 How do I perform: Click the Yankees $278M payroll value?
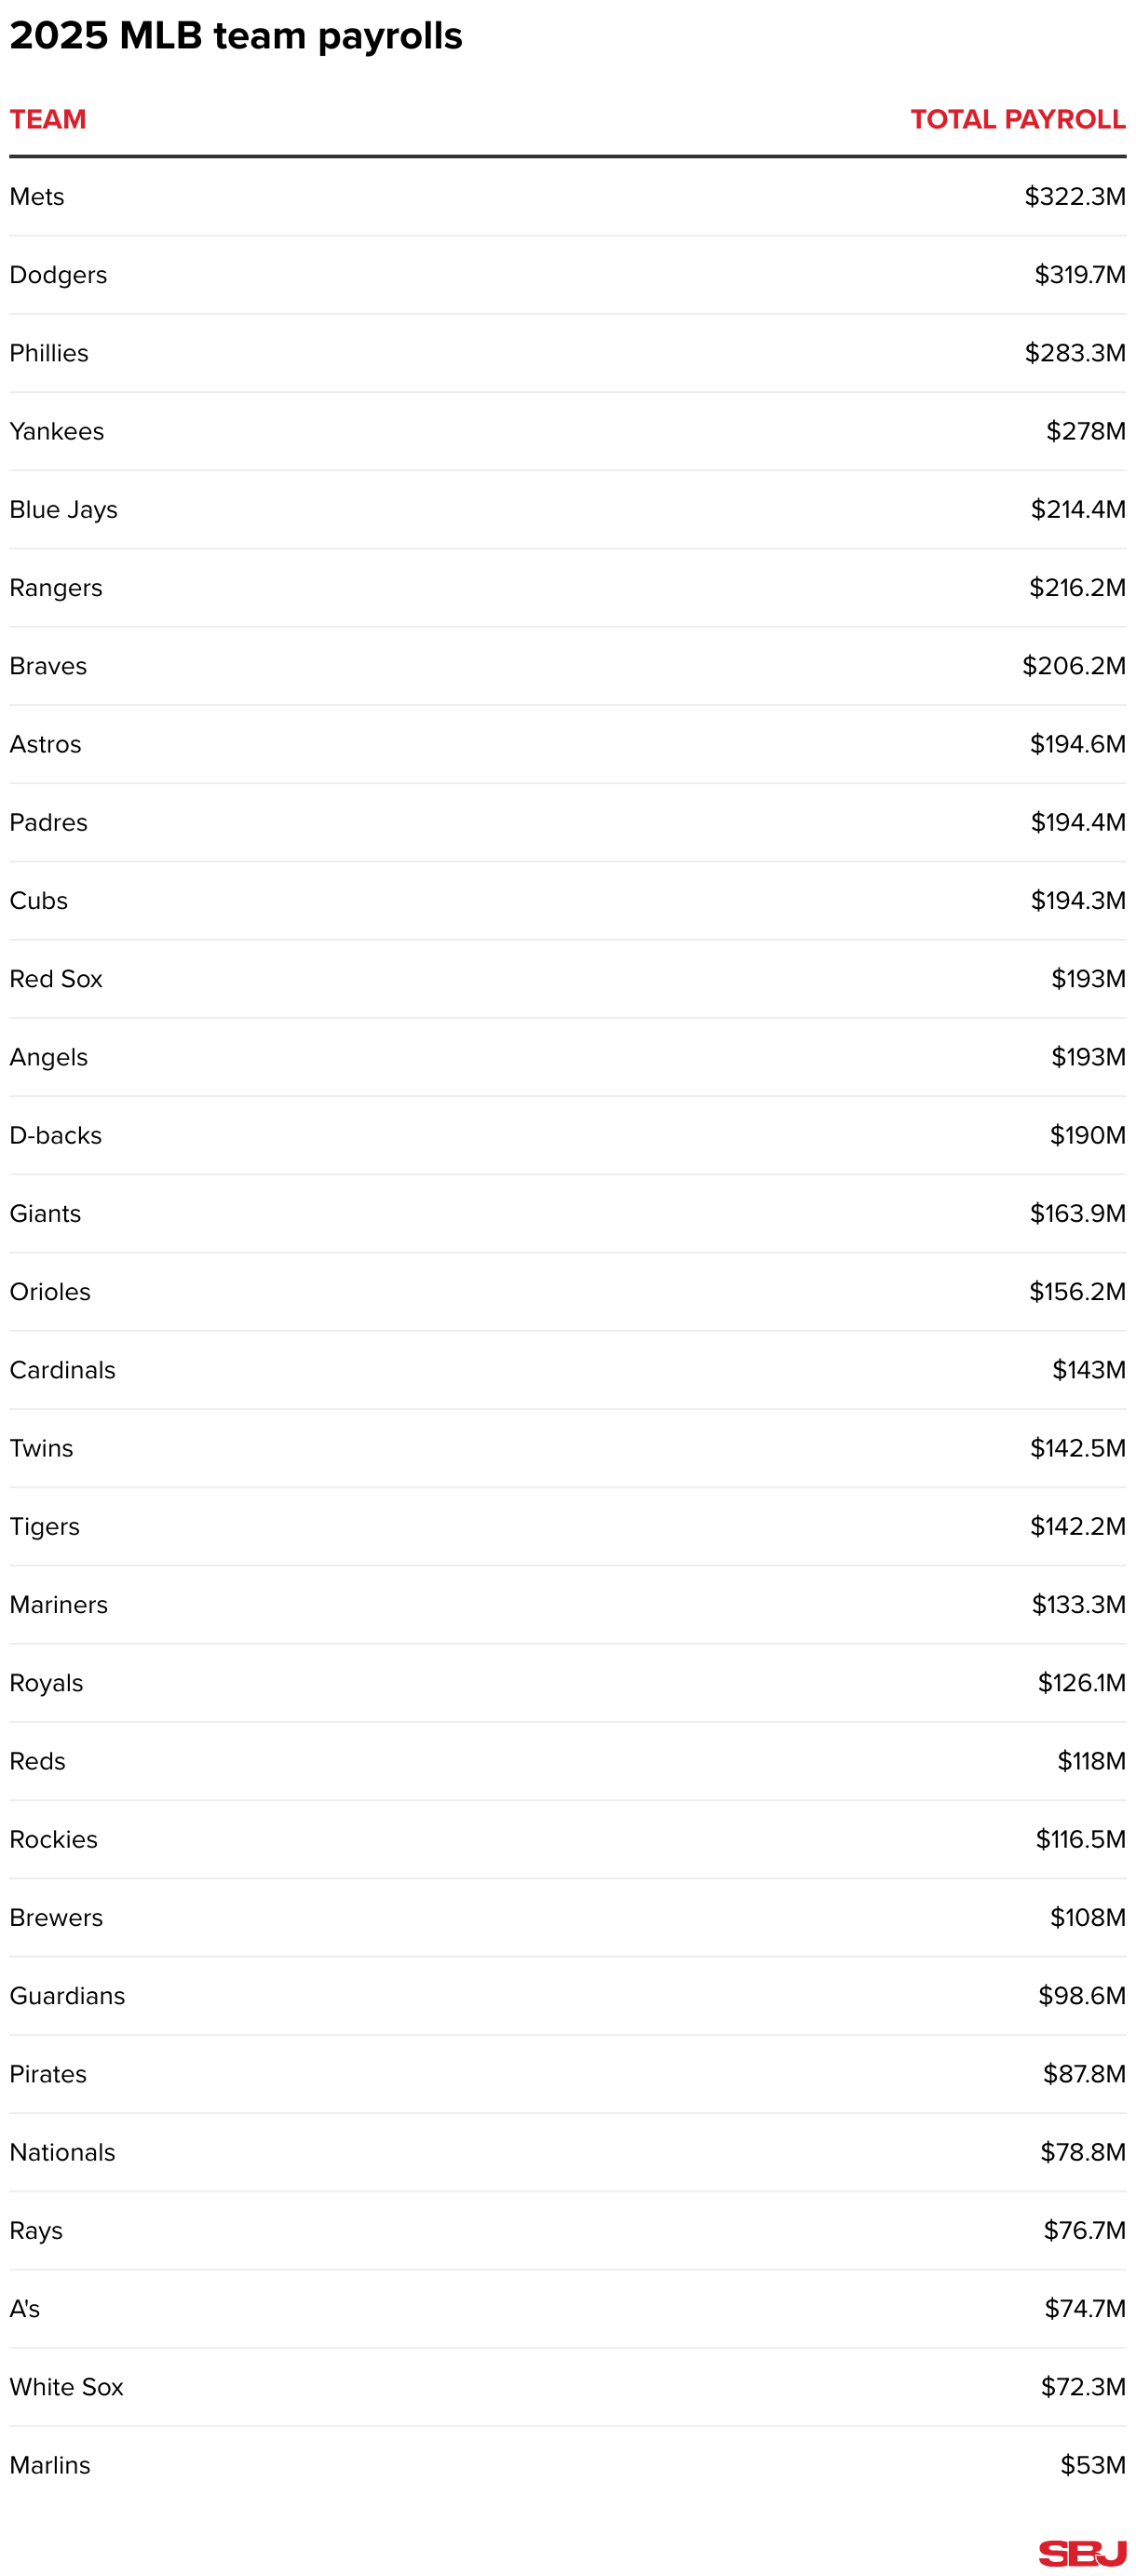point(1085,431)
